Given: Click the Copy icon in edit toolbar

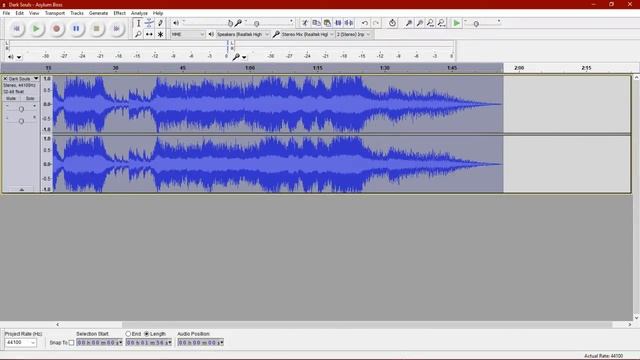Looking at the screenshot, I should (x=316, y=23).
